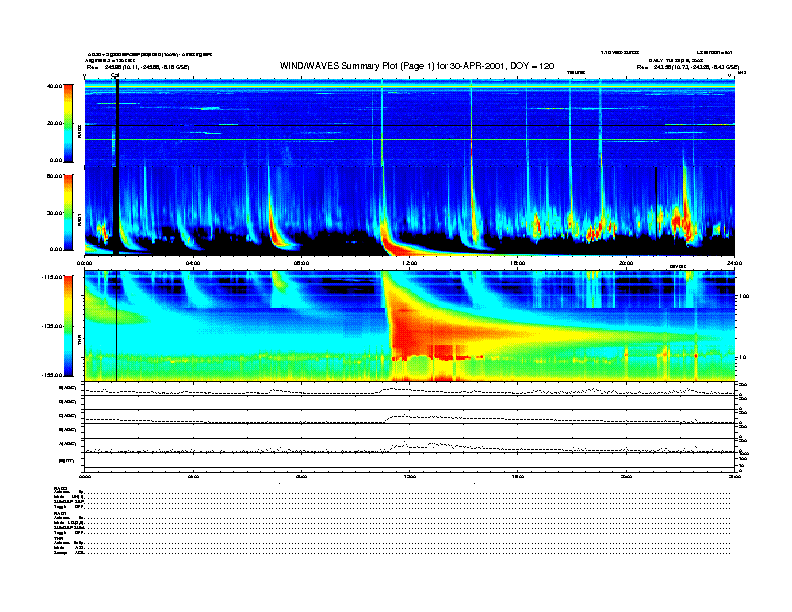Click the 24:00 tick below the RAD1 spectrogram
The image size is (792, 612).
[734, 263]
